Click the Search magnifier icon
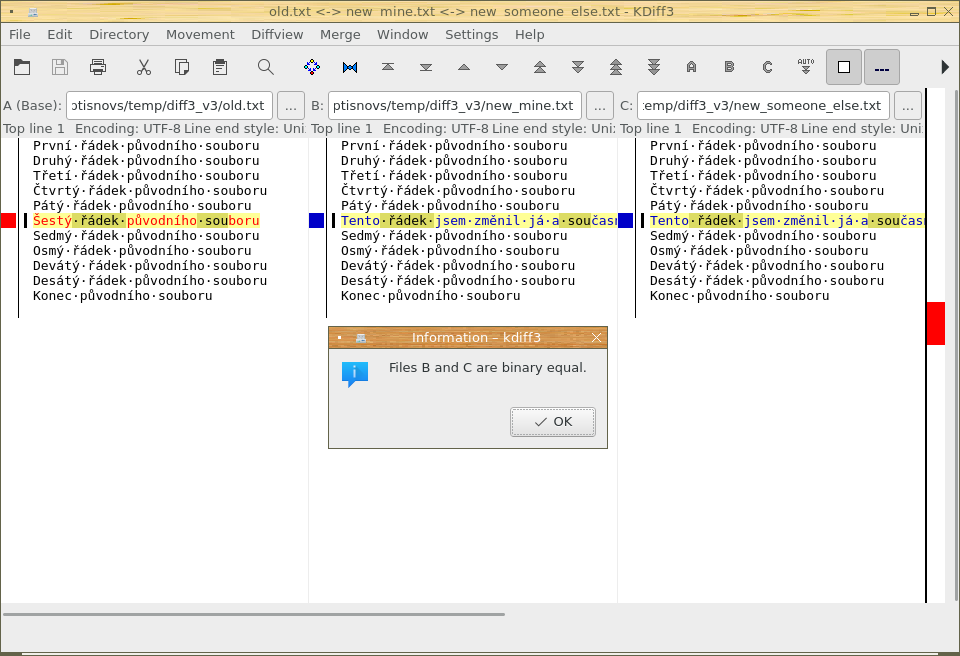Screen dimensions: 960x656 pos(265,67)
